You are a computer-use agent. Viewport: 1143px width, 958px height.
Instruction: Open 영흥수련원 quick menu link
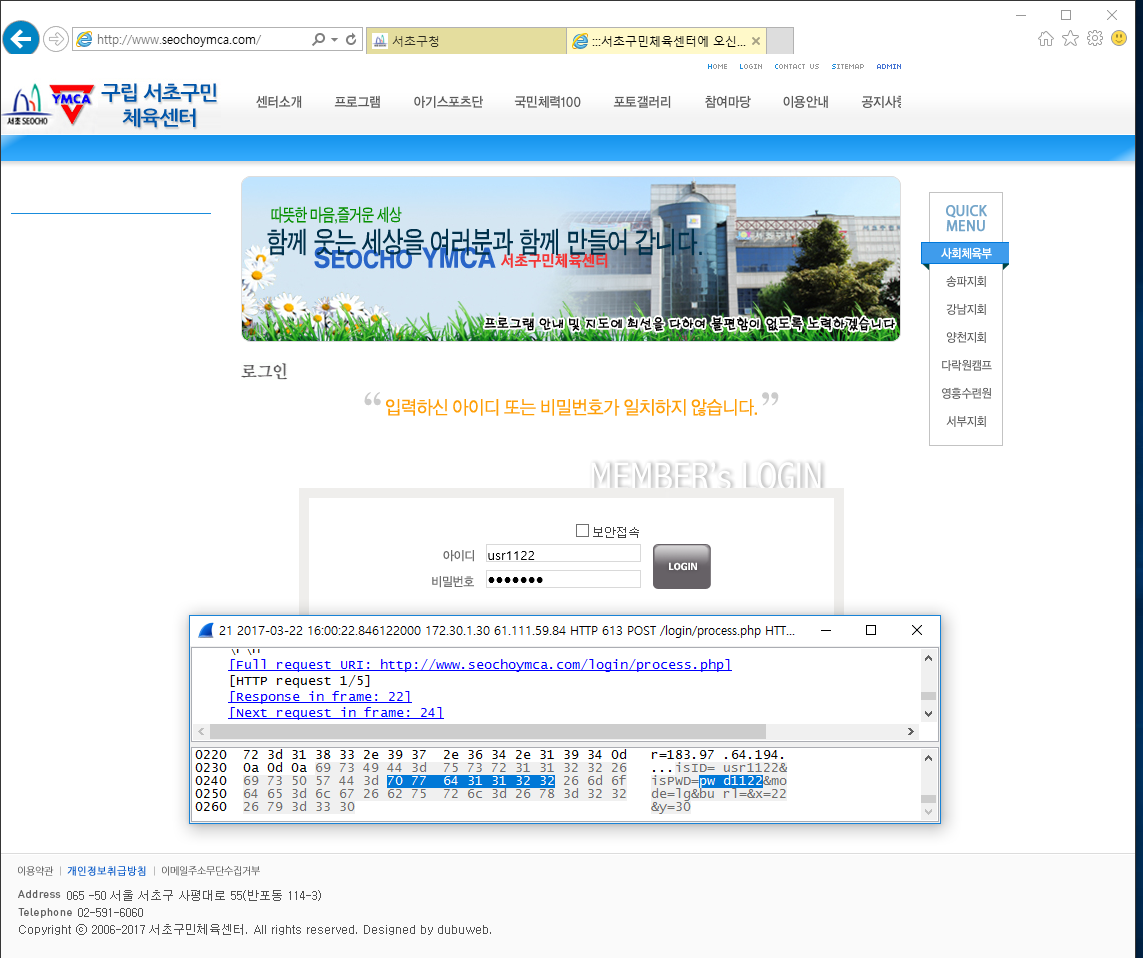tap(966, 393)
